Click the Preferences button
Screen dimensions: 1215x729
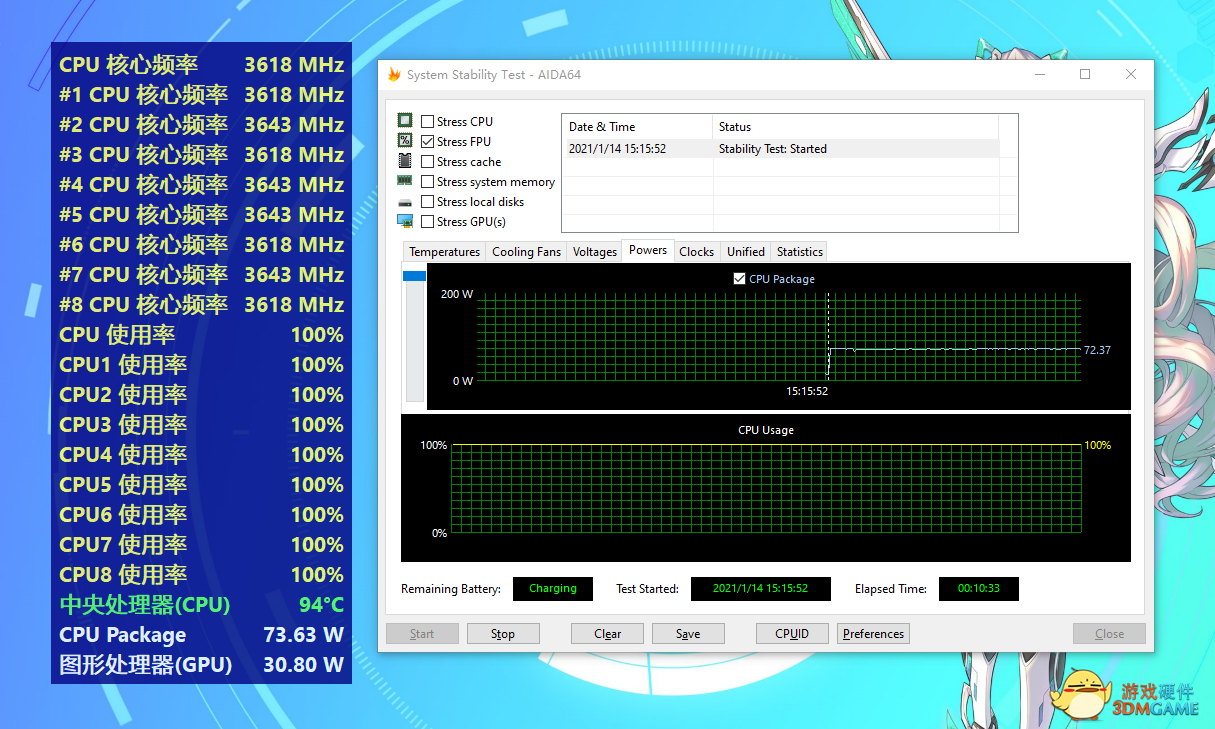(873, 634)
